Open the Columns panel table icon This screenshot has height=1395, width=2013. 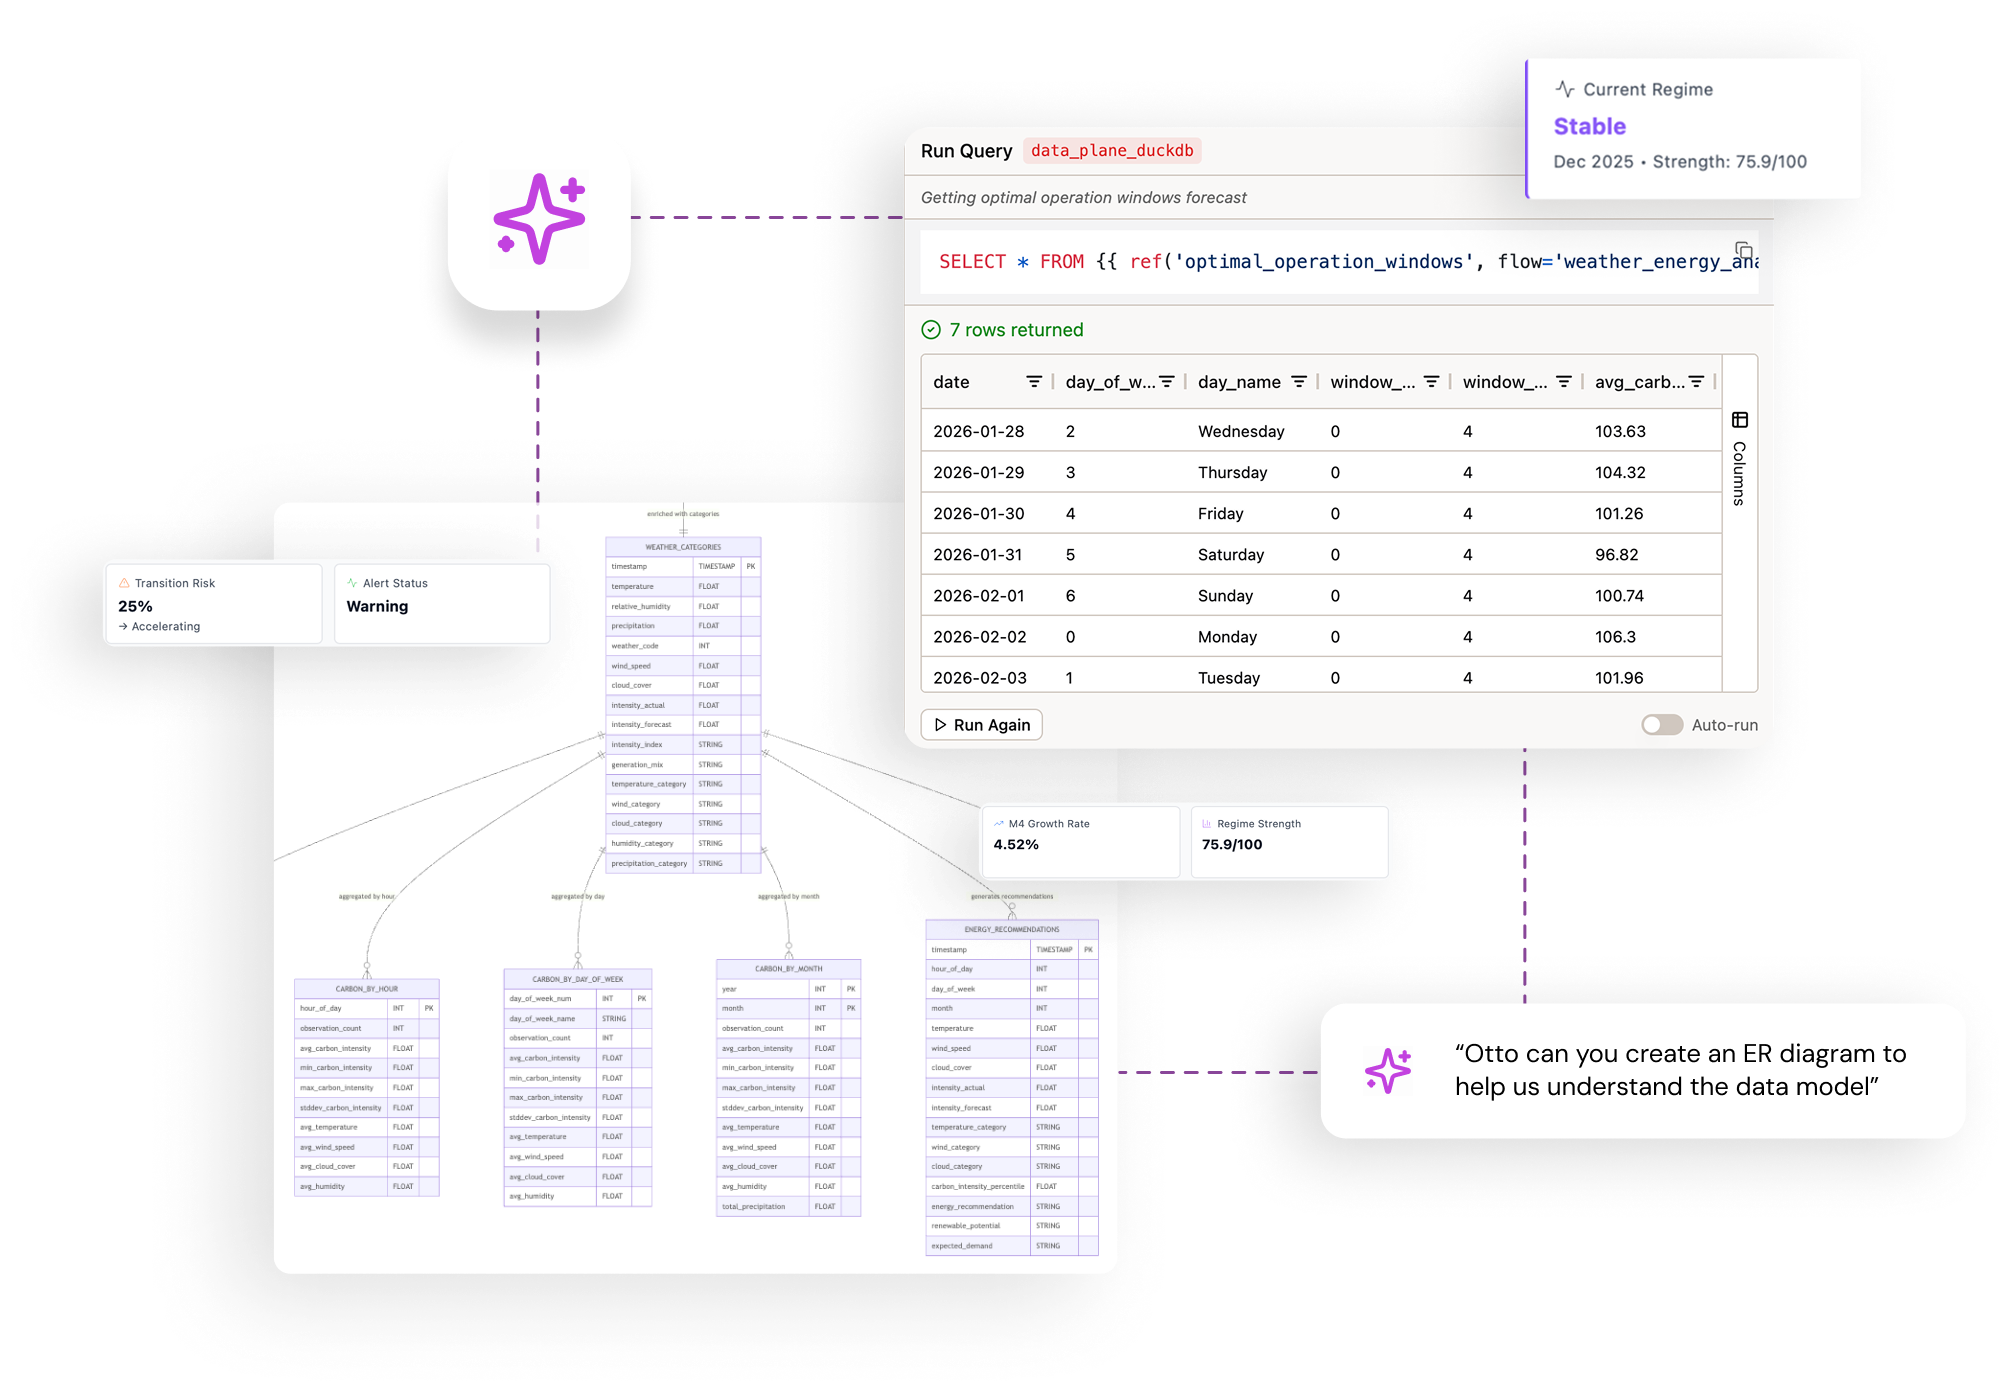1740,420
